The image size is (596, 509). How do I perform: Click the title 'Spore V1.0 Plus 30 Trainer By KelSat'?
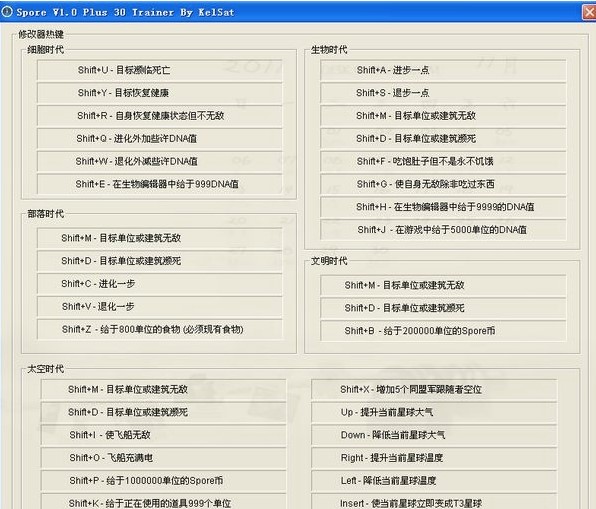(125, 12)
